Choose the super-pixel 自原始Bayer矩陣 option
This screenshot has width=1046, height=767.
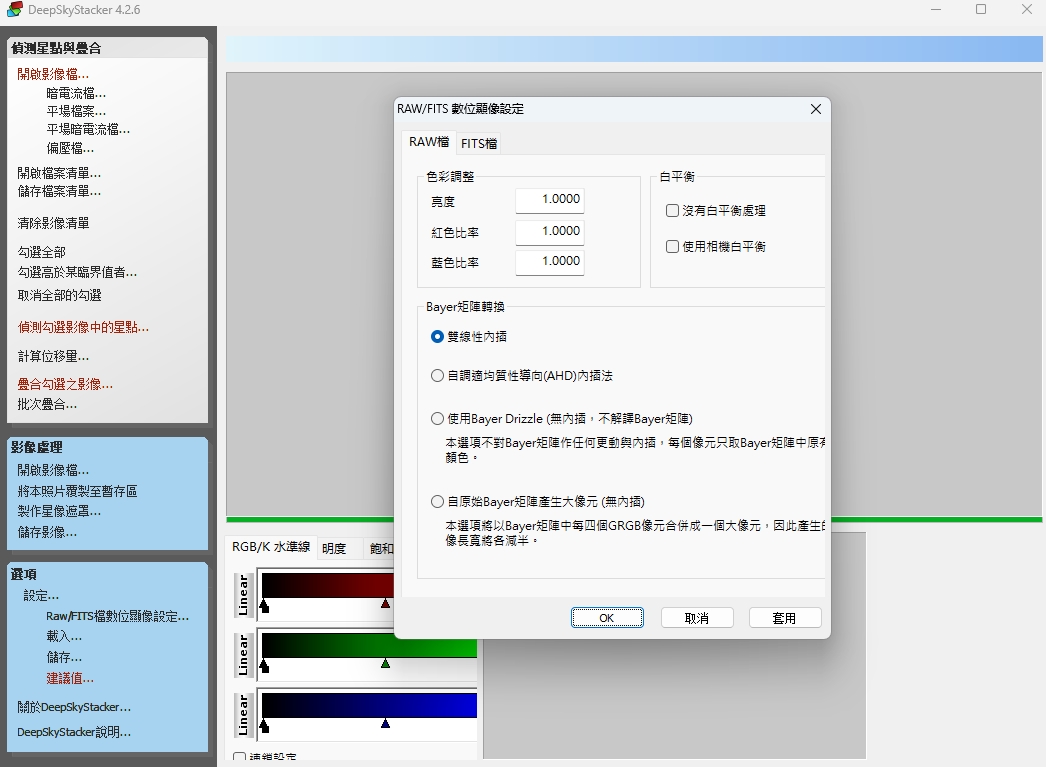pos(437,501)
